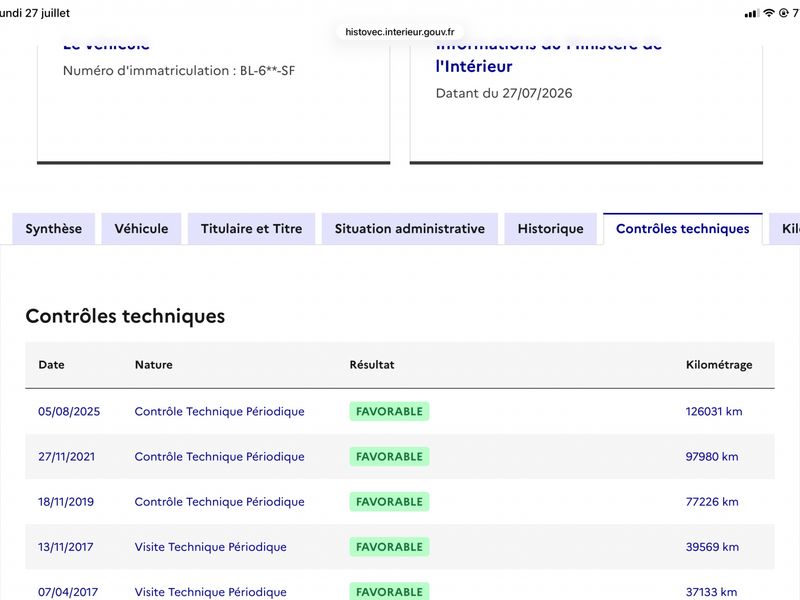The image size is (800, 600).
Task: Click the date 18/11/2019
Action: [66, 502]
